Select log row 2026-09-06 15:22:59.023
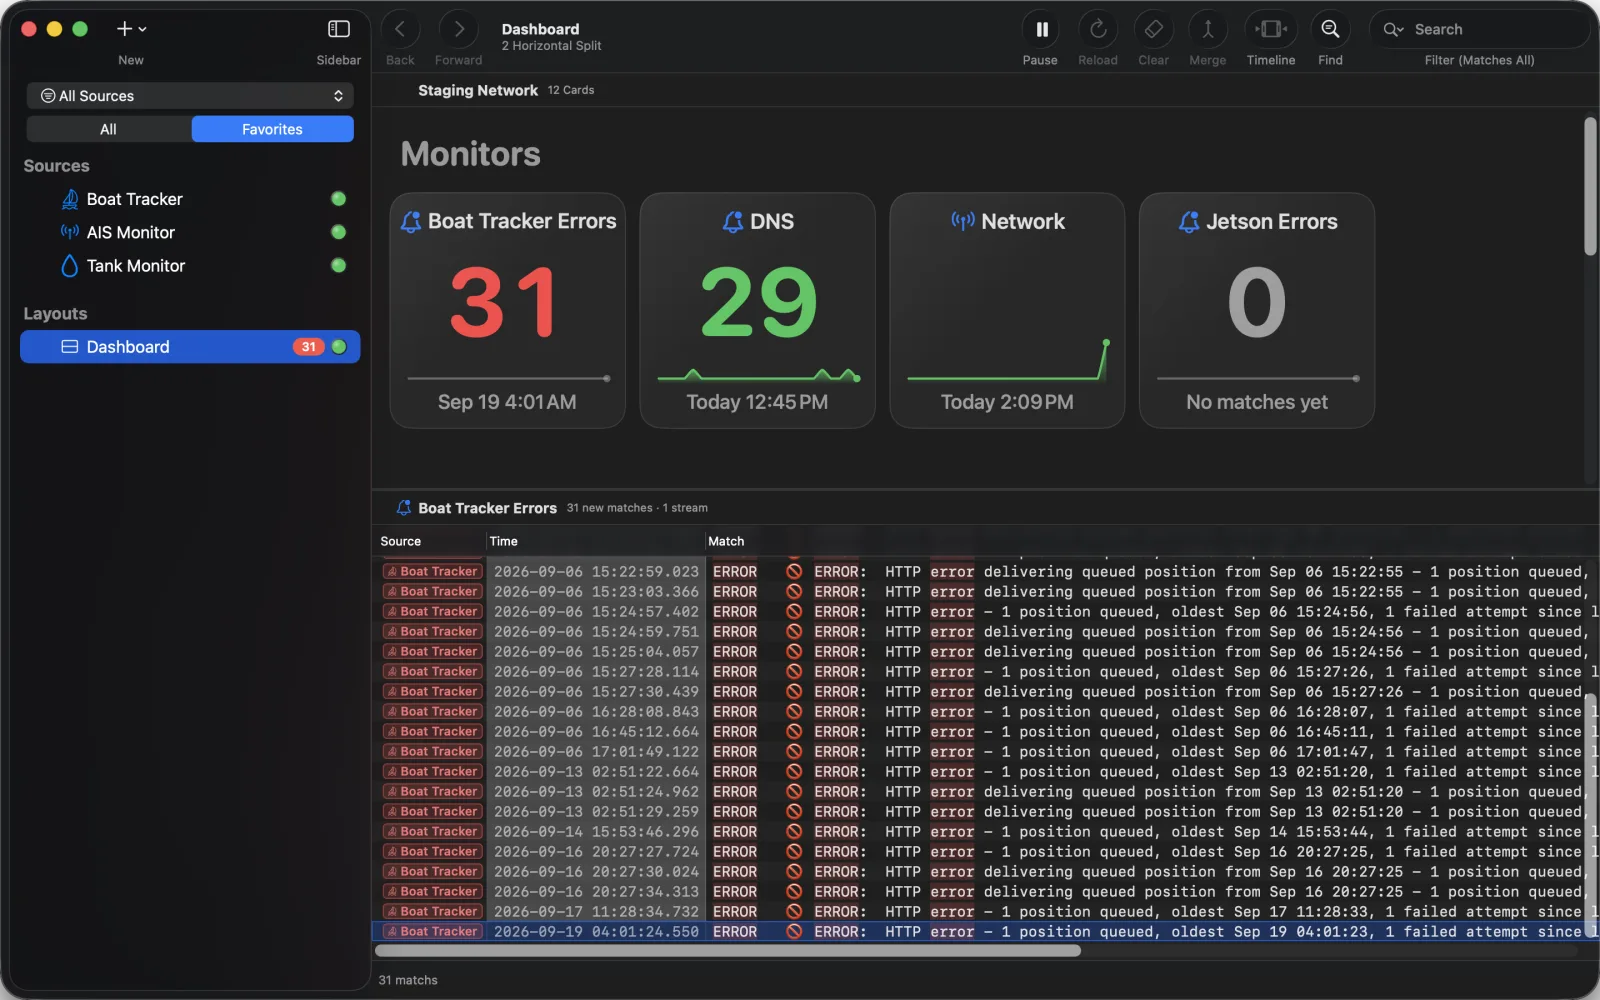The width and height of the screenshot is (1600, 1000). pyautogui.click(x=985, y=571)
